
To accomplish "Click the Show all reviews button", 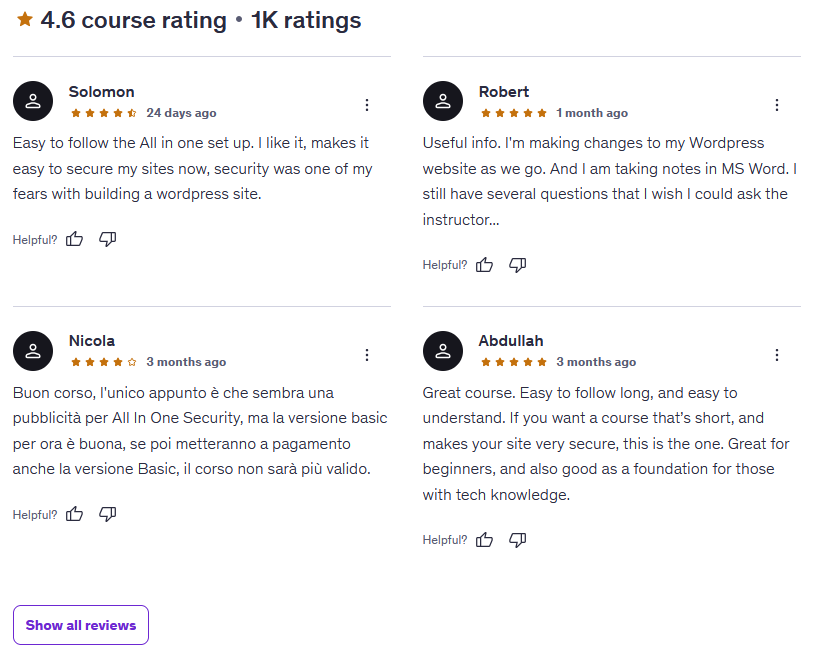I will click(81, 625).
